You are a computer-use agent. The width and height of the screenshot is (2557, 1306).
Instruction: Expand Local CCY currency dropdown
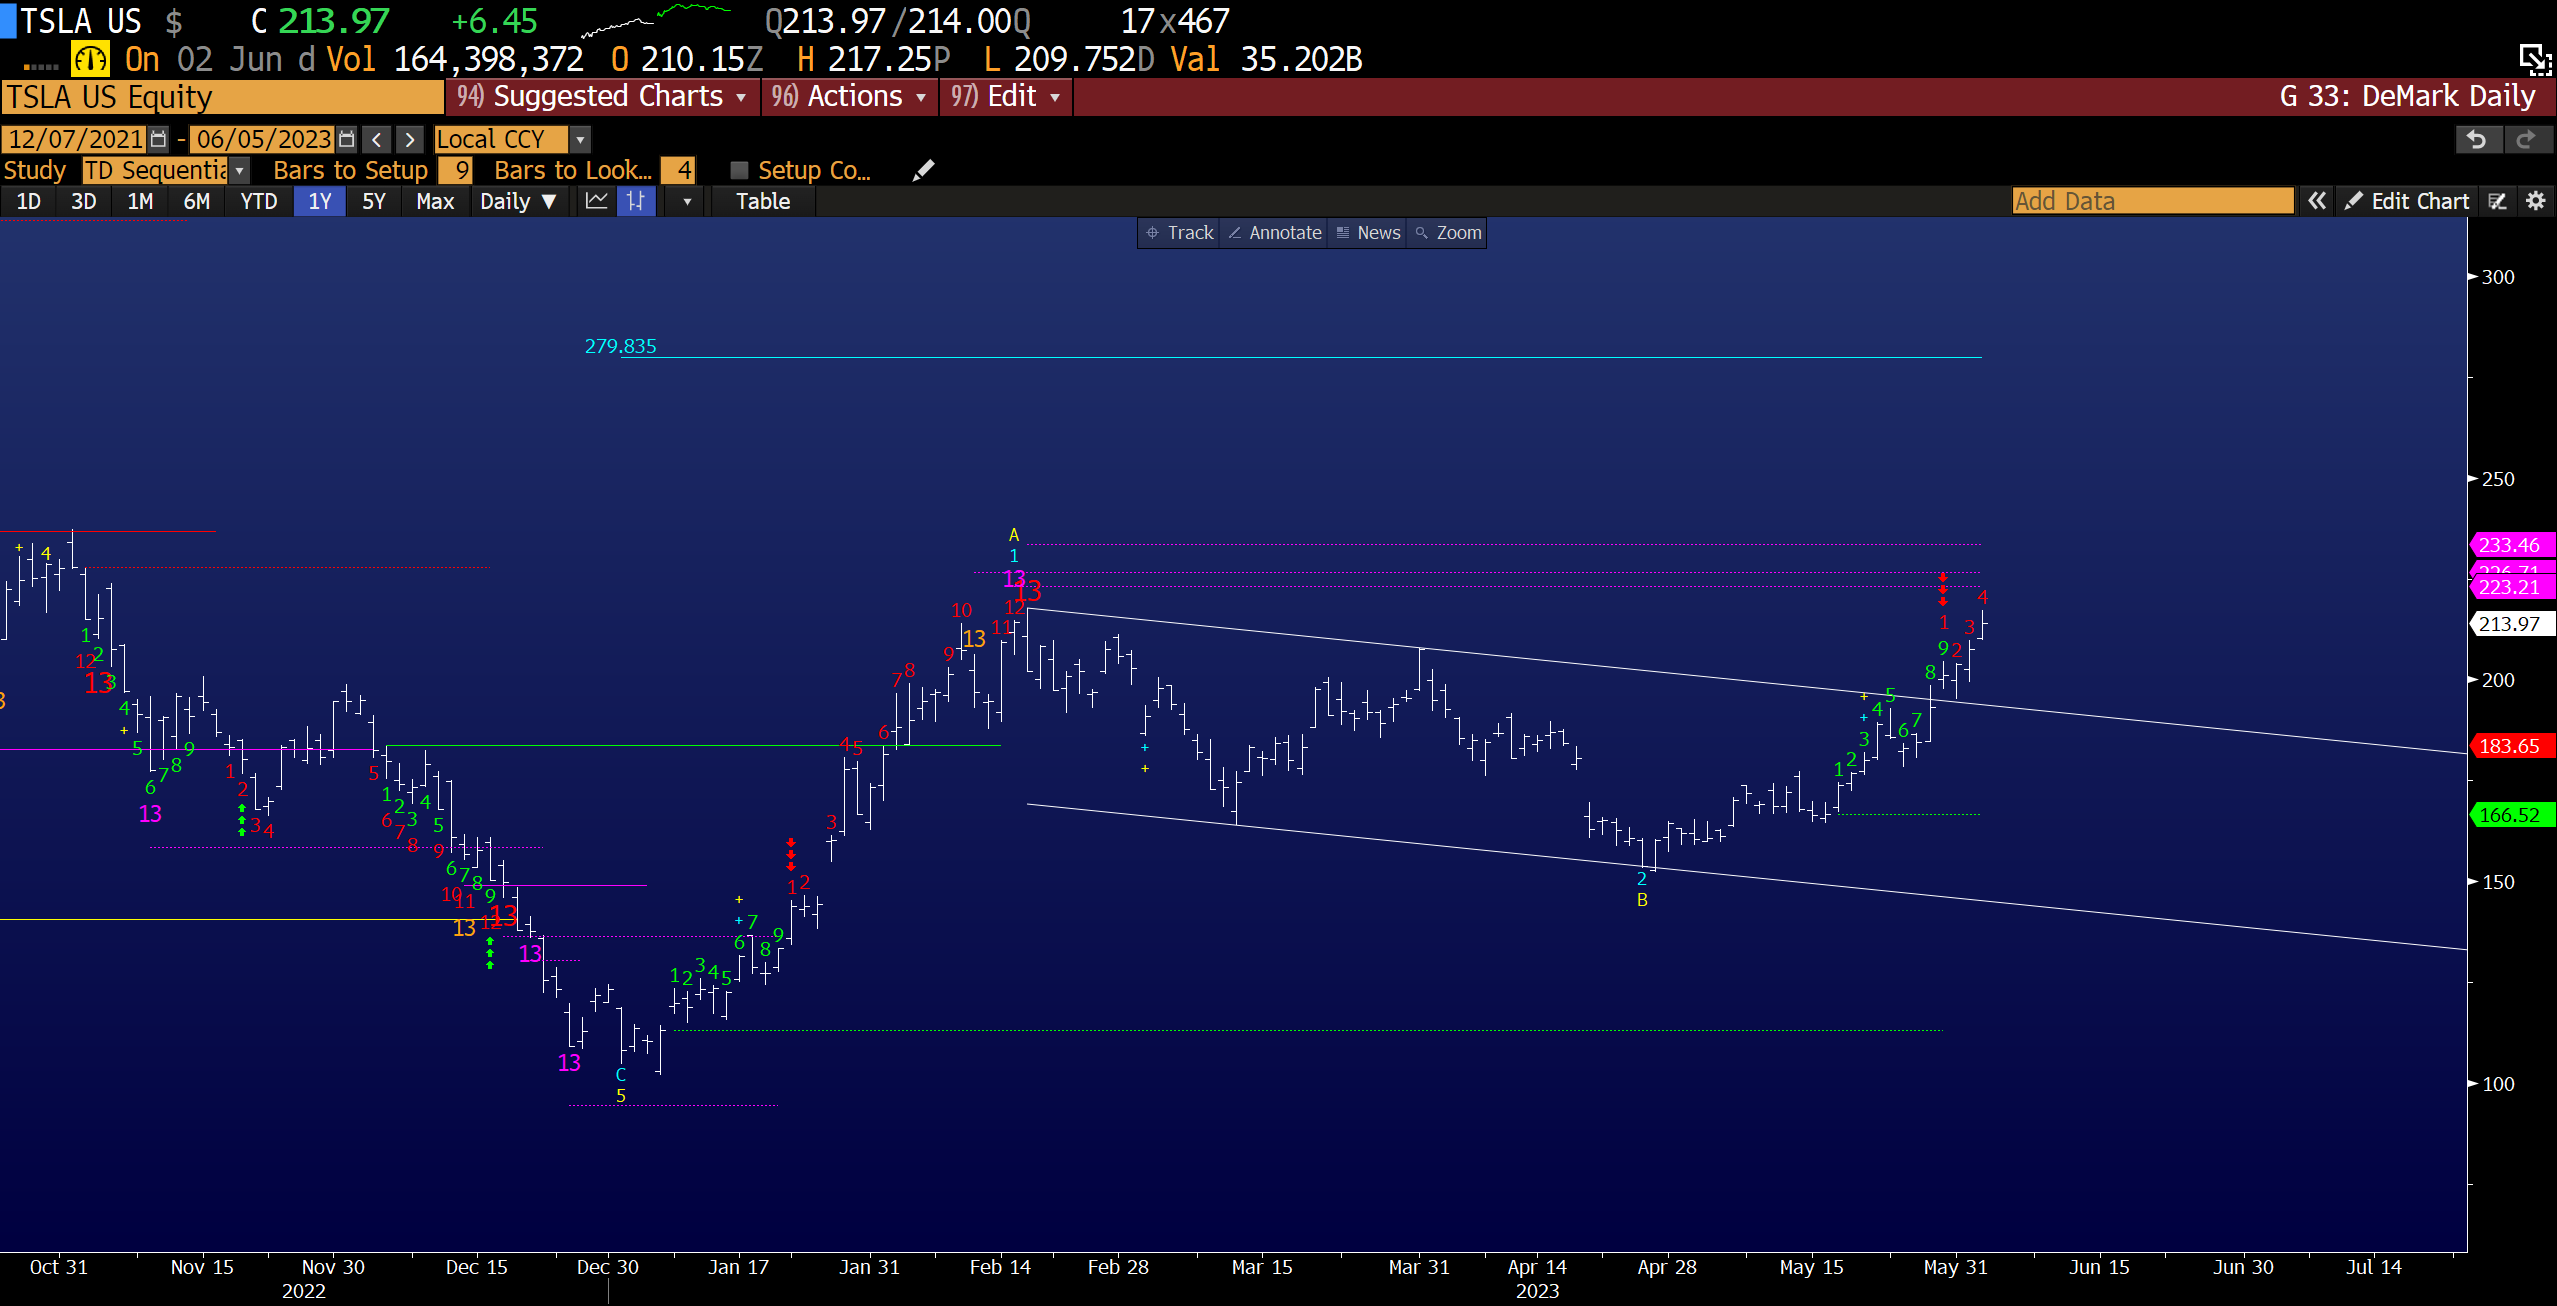click(x=580, y=139)
